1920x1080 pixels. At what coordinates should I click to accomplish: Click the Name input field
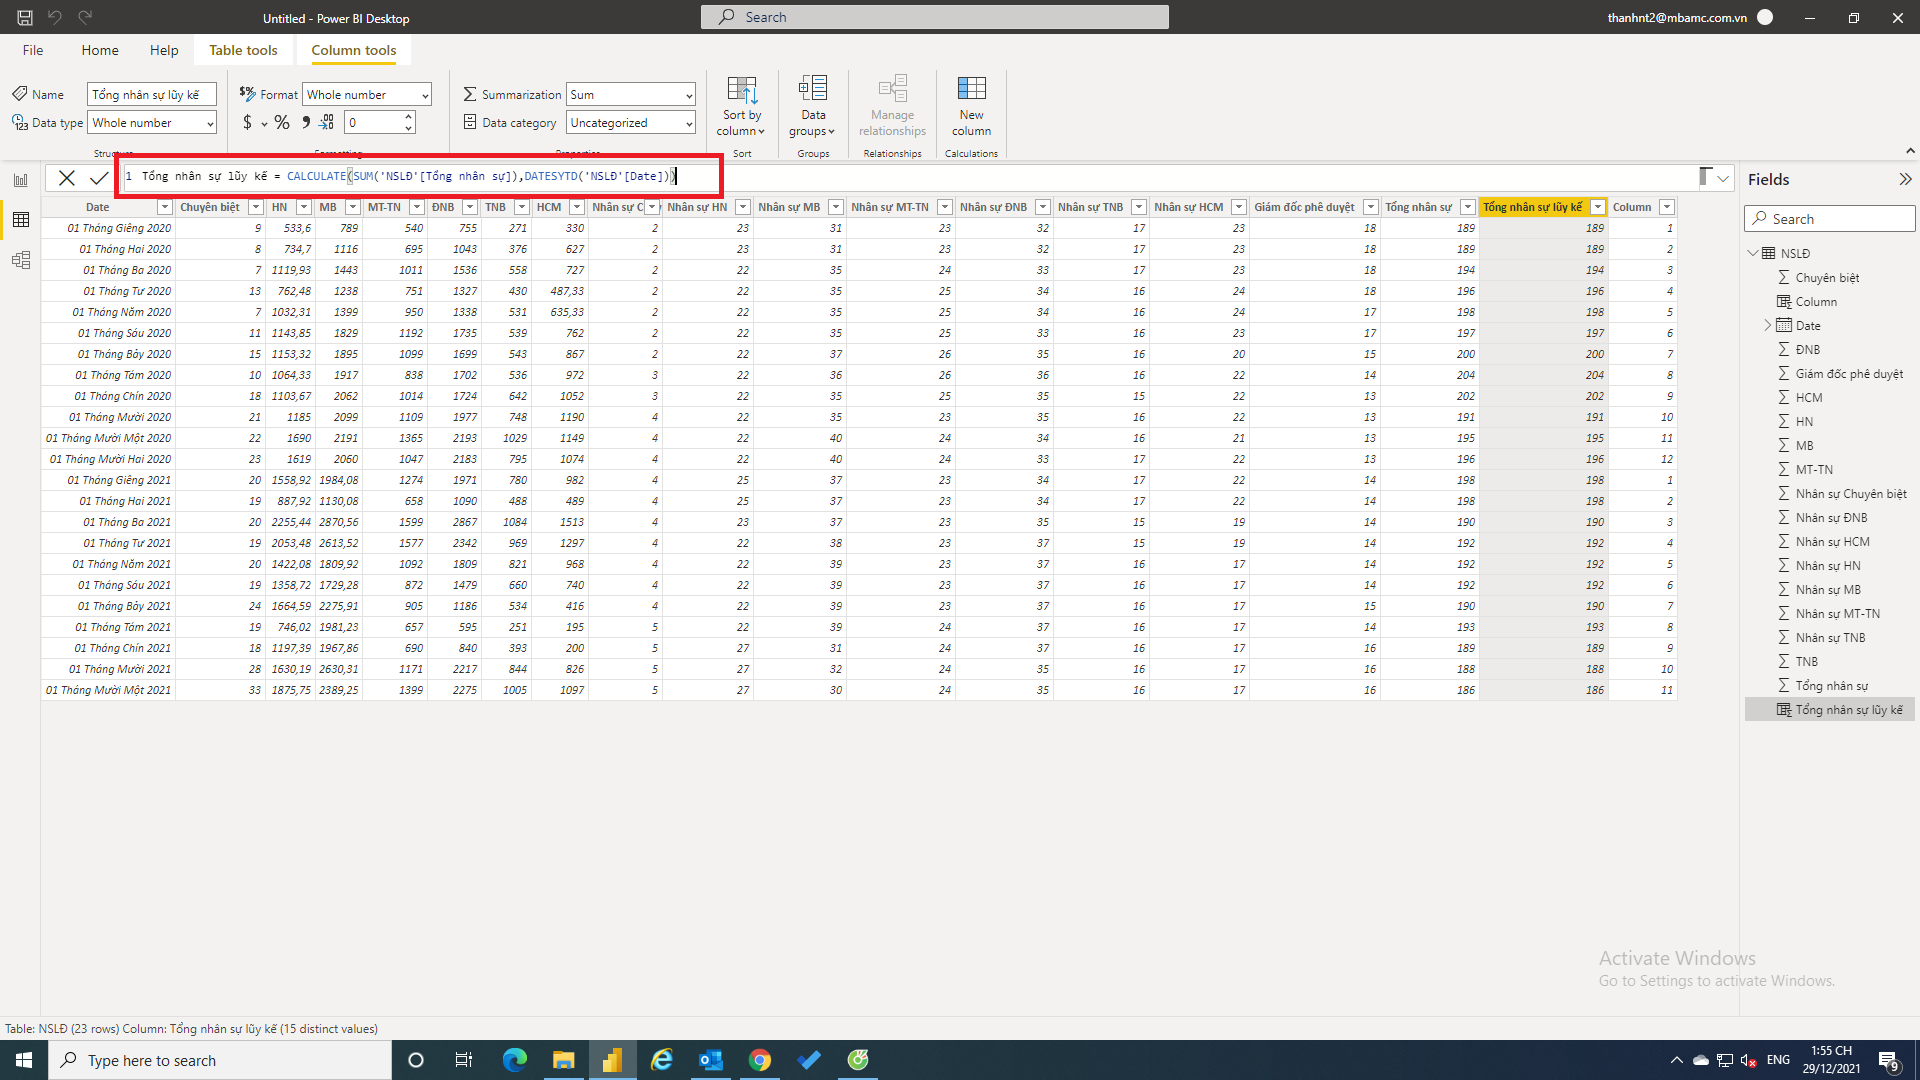click(152, 95)
